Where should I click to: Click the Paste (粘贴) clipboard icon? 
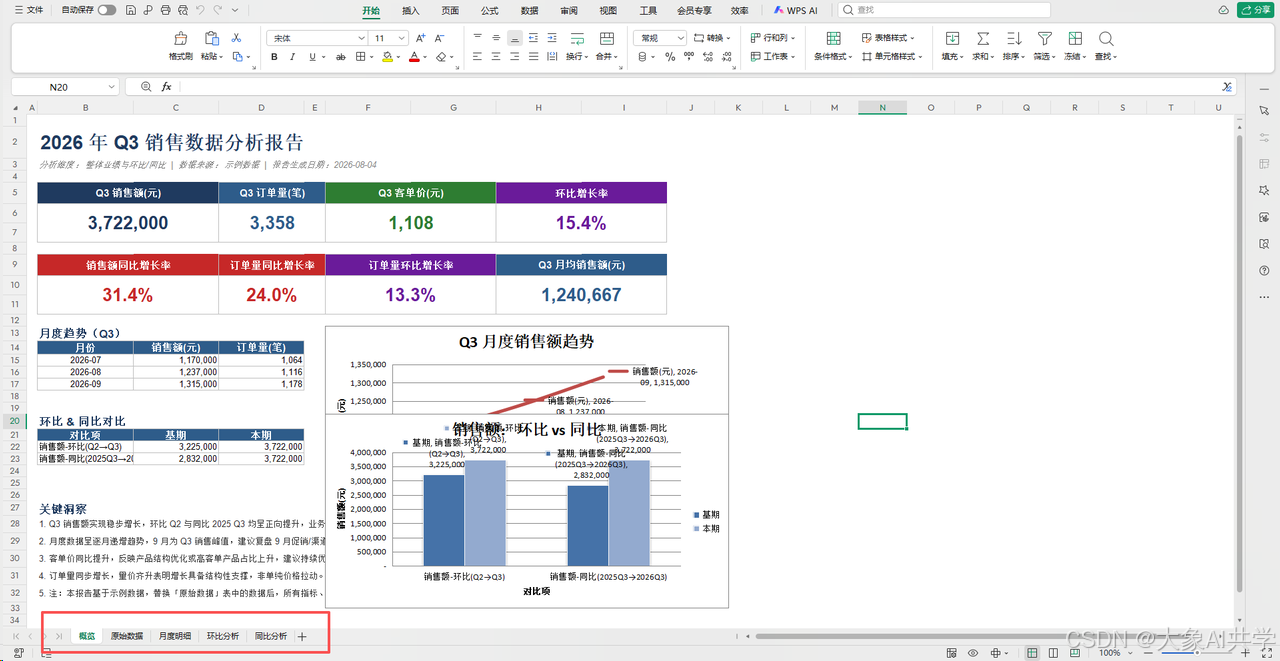[211, 38]
